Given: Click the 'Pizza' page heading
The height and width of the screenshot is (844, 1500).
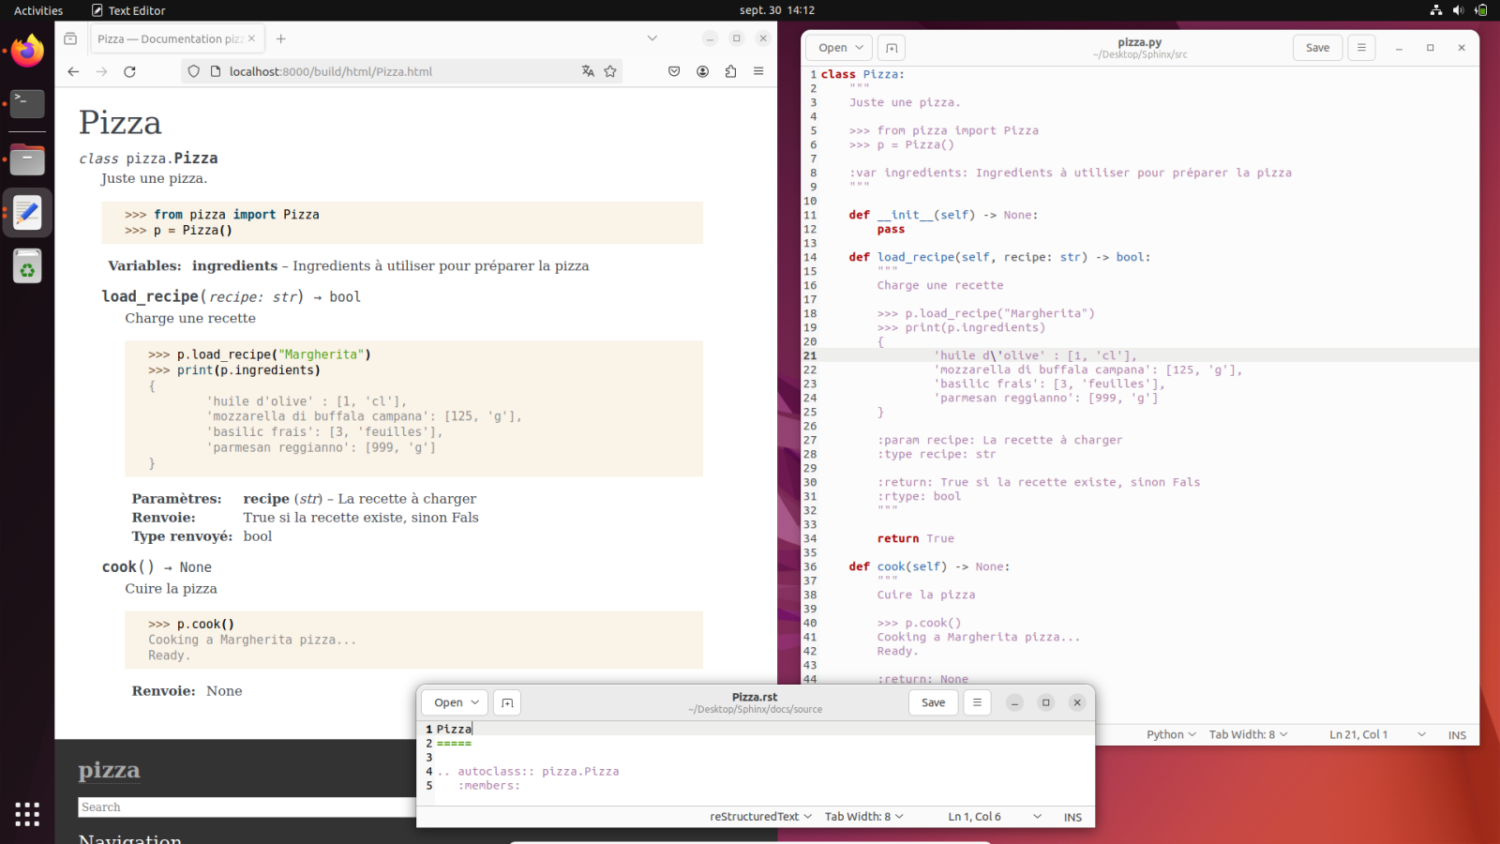Looking at the screenshot, I should [x=120, y=122].
